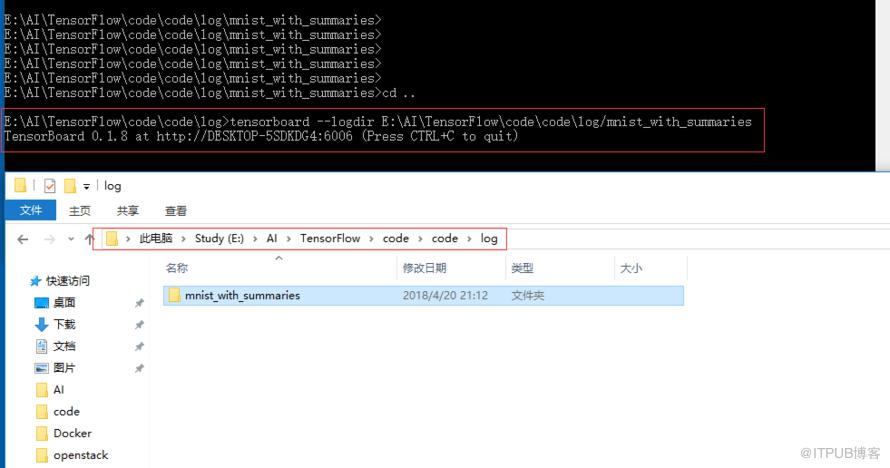Click the tensorboard --logdir command line
This screenshot has height=468, width=890.
tap(377, 121)
